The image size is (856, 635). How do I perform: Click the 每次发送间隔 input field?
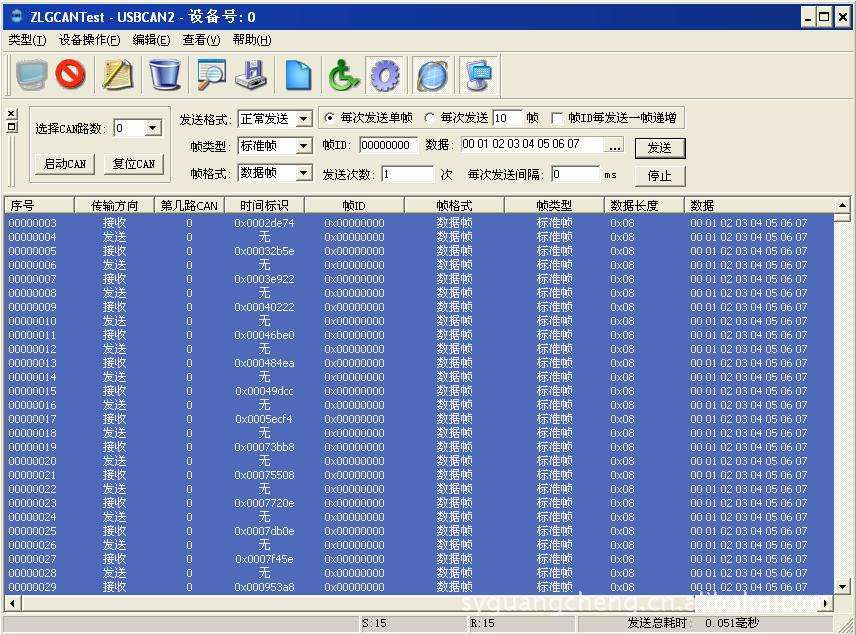(x=575, y=174)
